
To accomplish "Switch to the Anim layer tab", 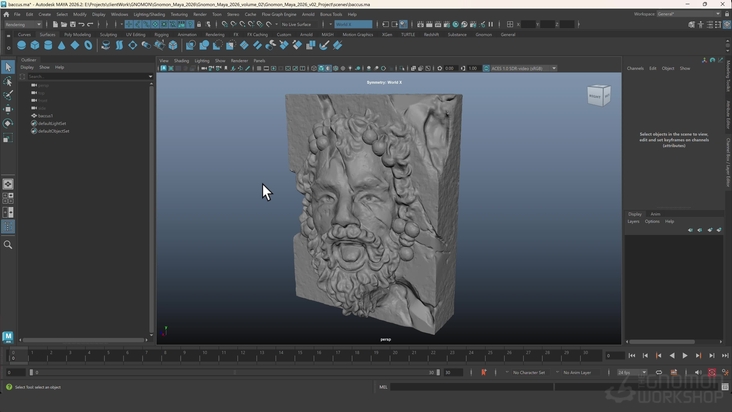I will 655,214.
